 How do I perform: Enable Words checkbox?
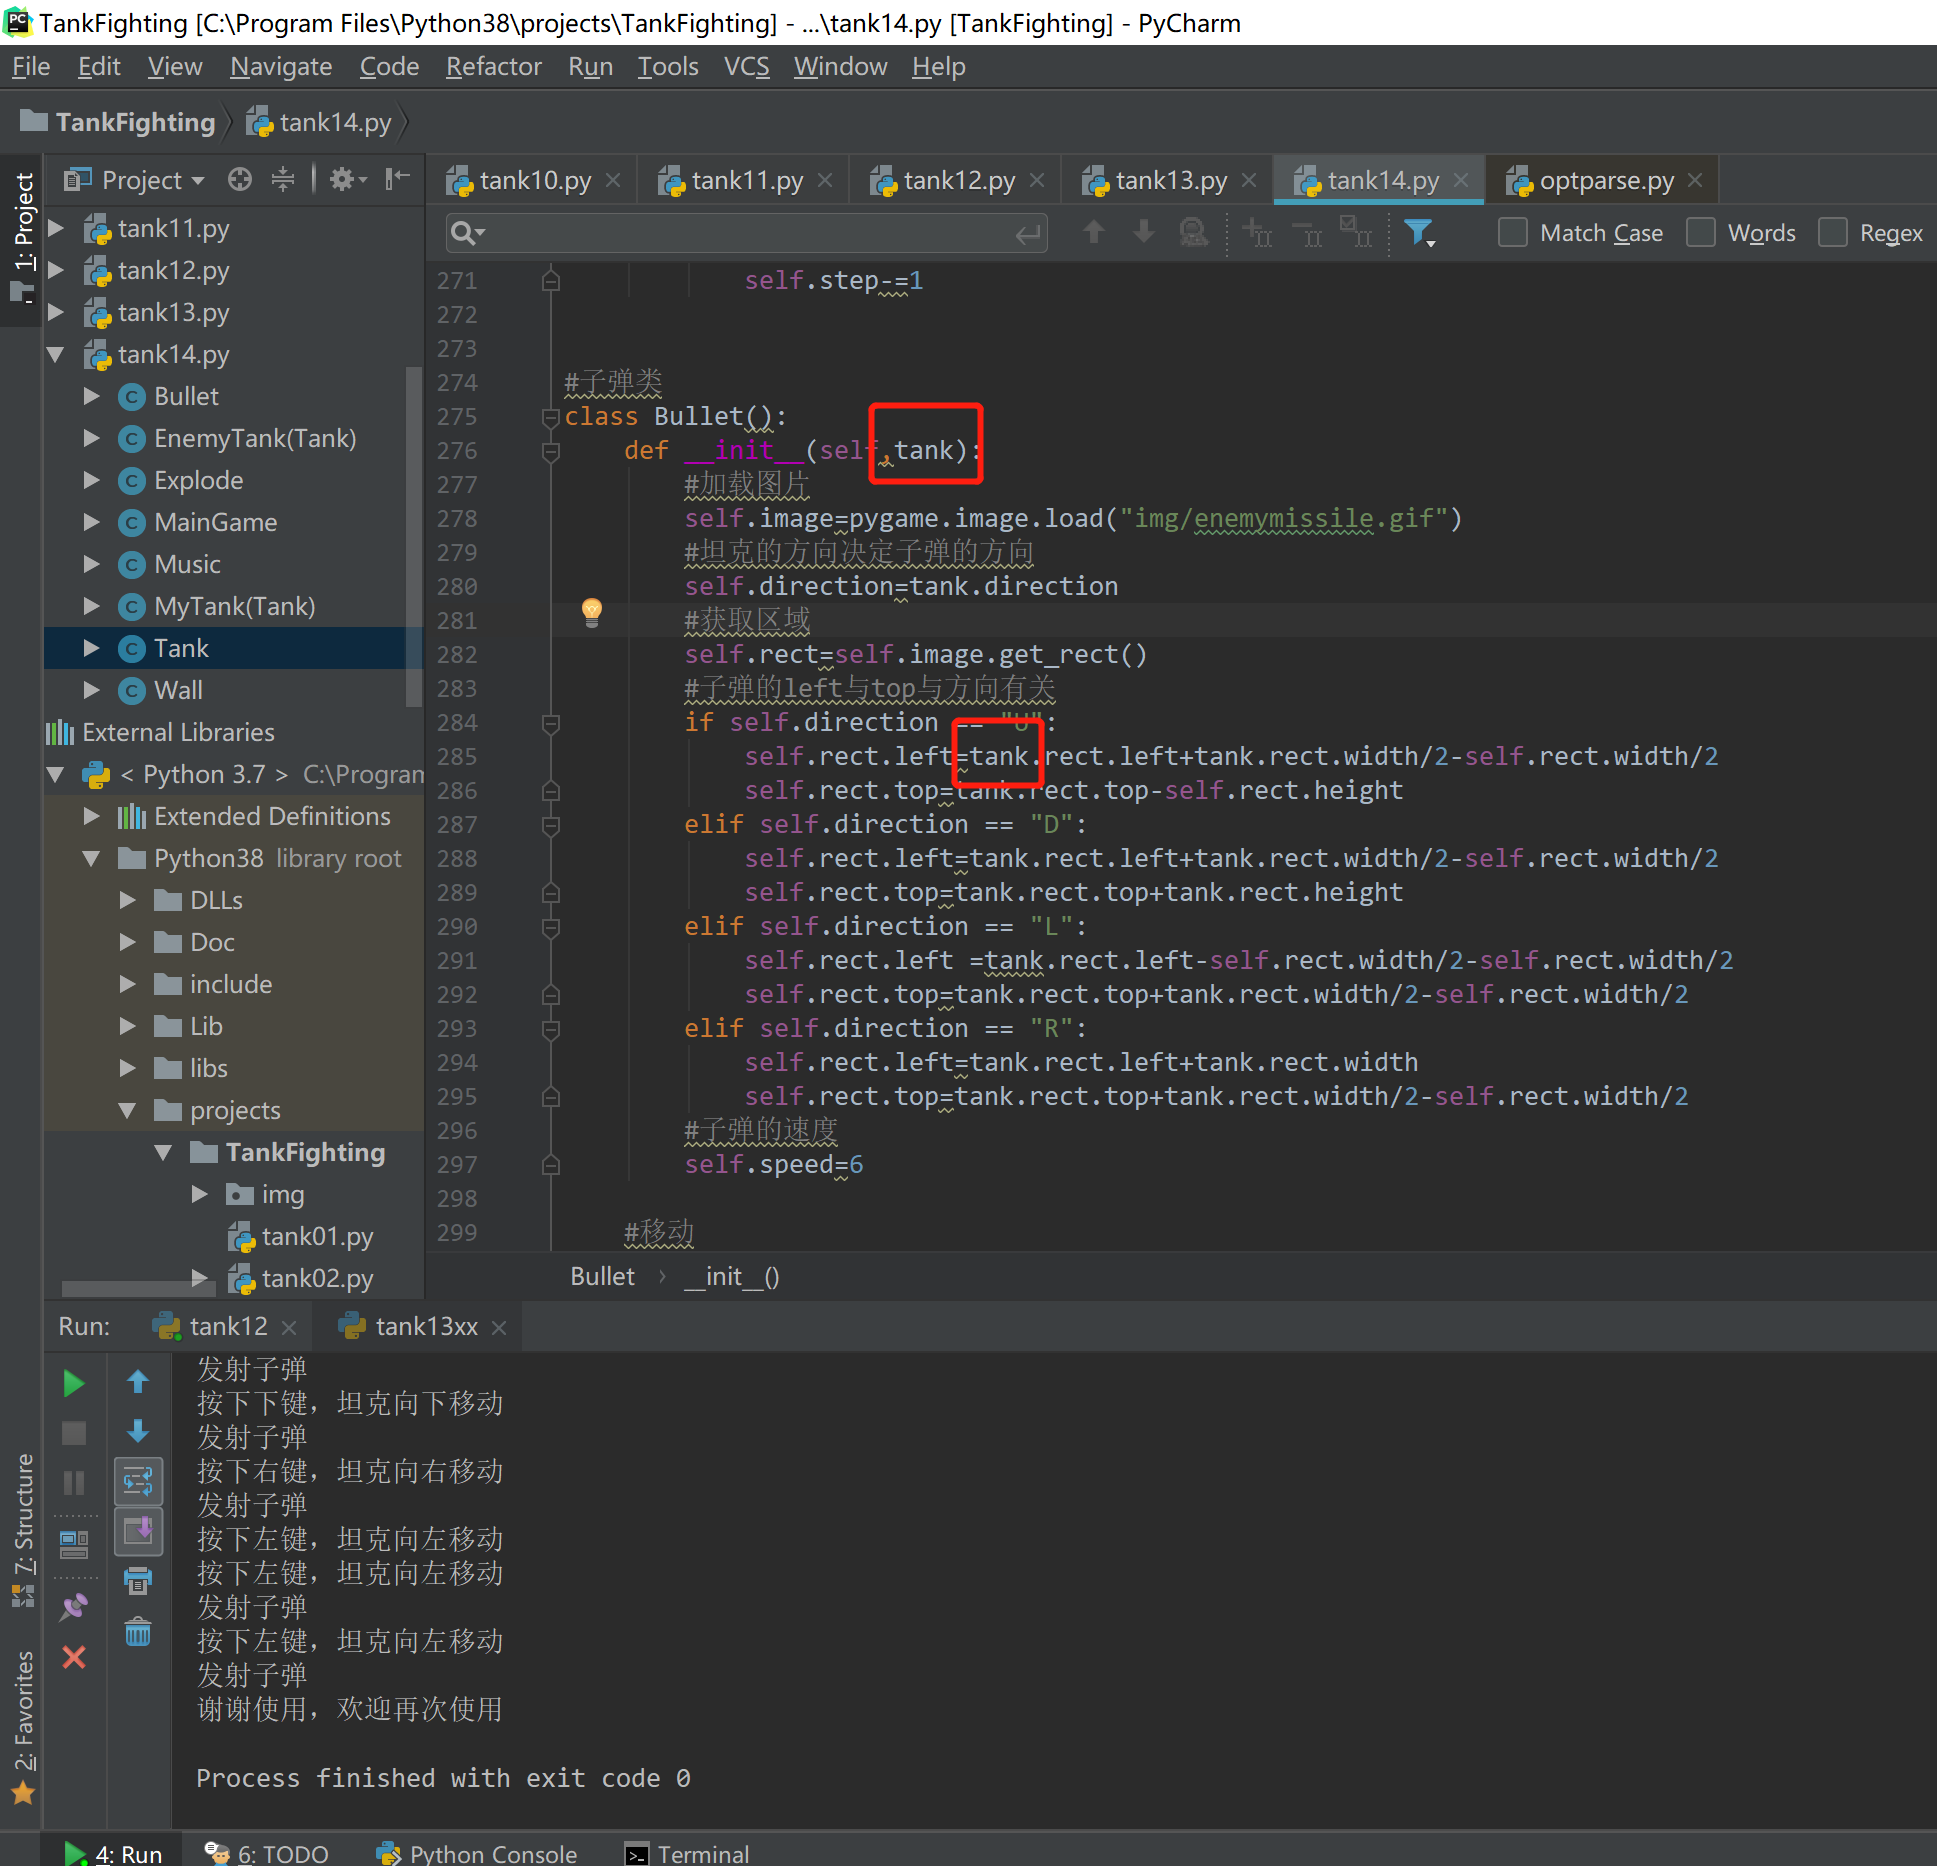click(x=1701, y=233)
